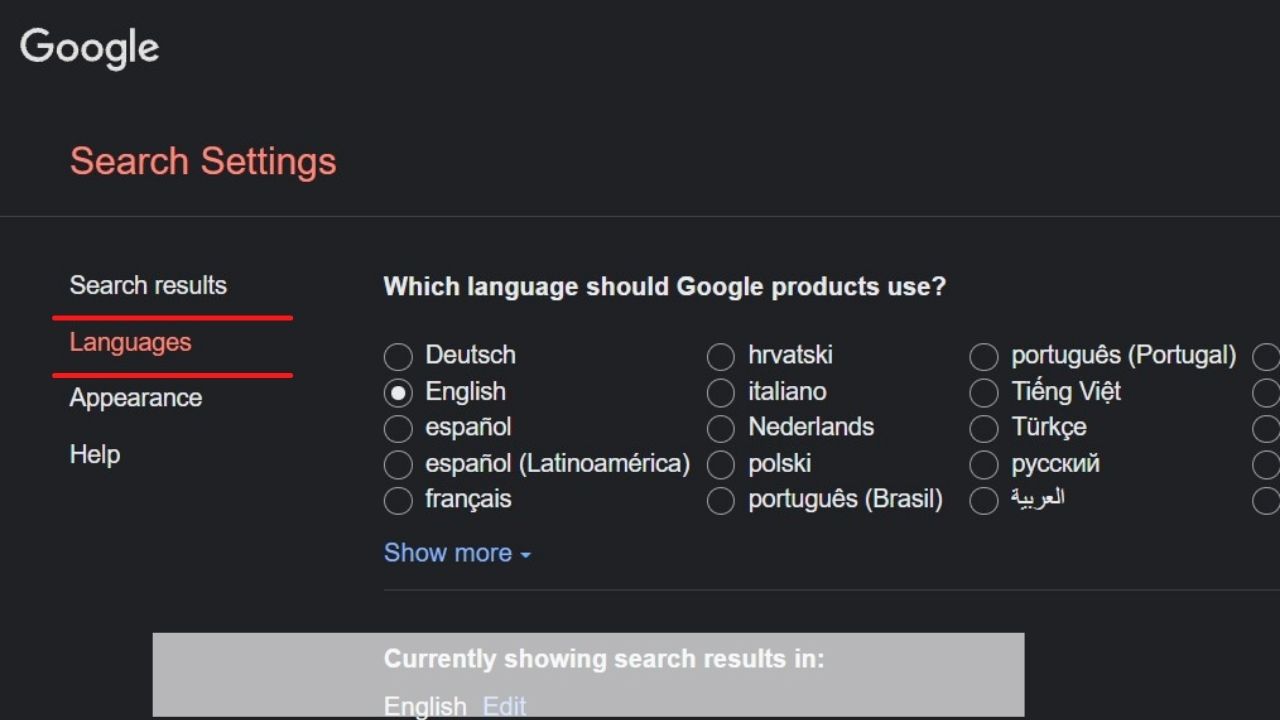Pick Tiếng Việt as the language

[x=984, y=393]
